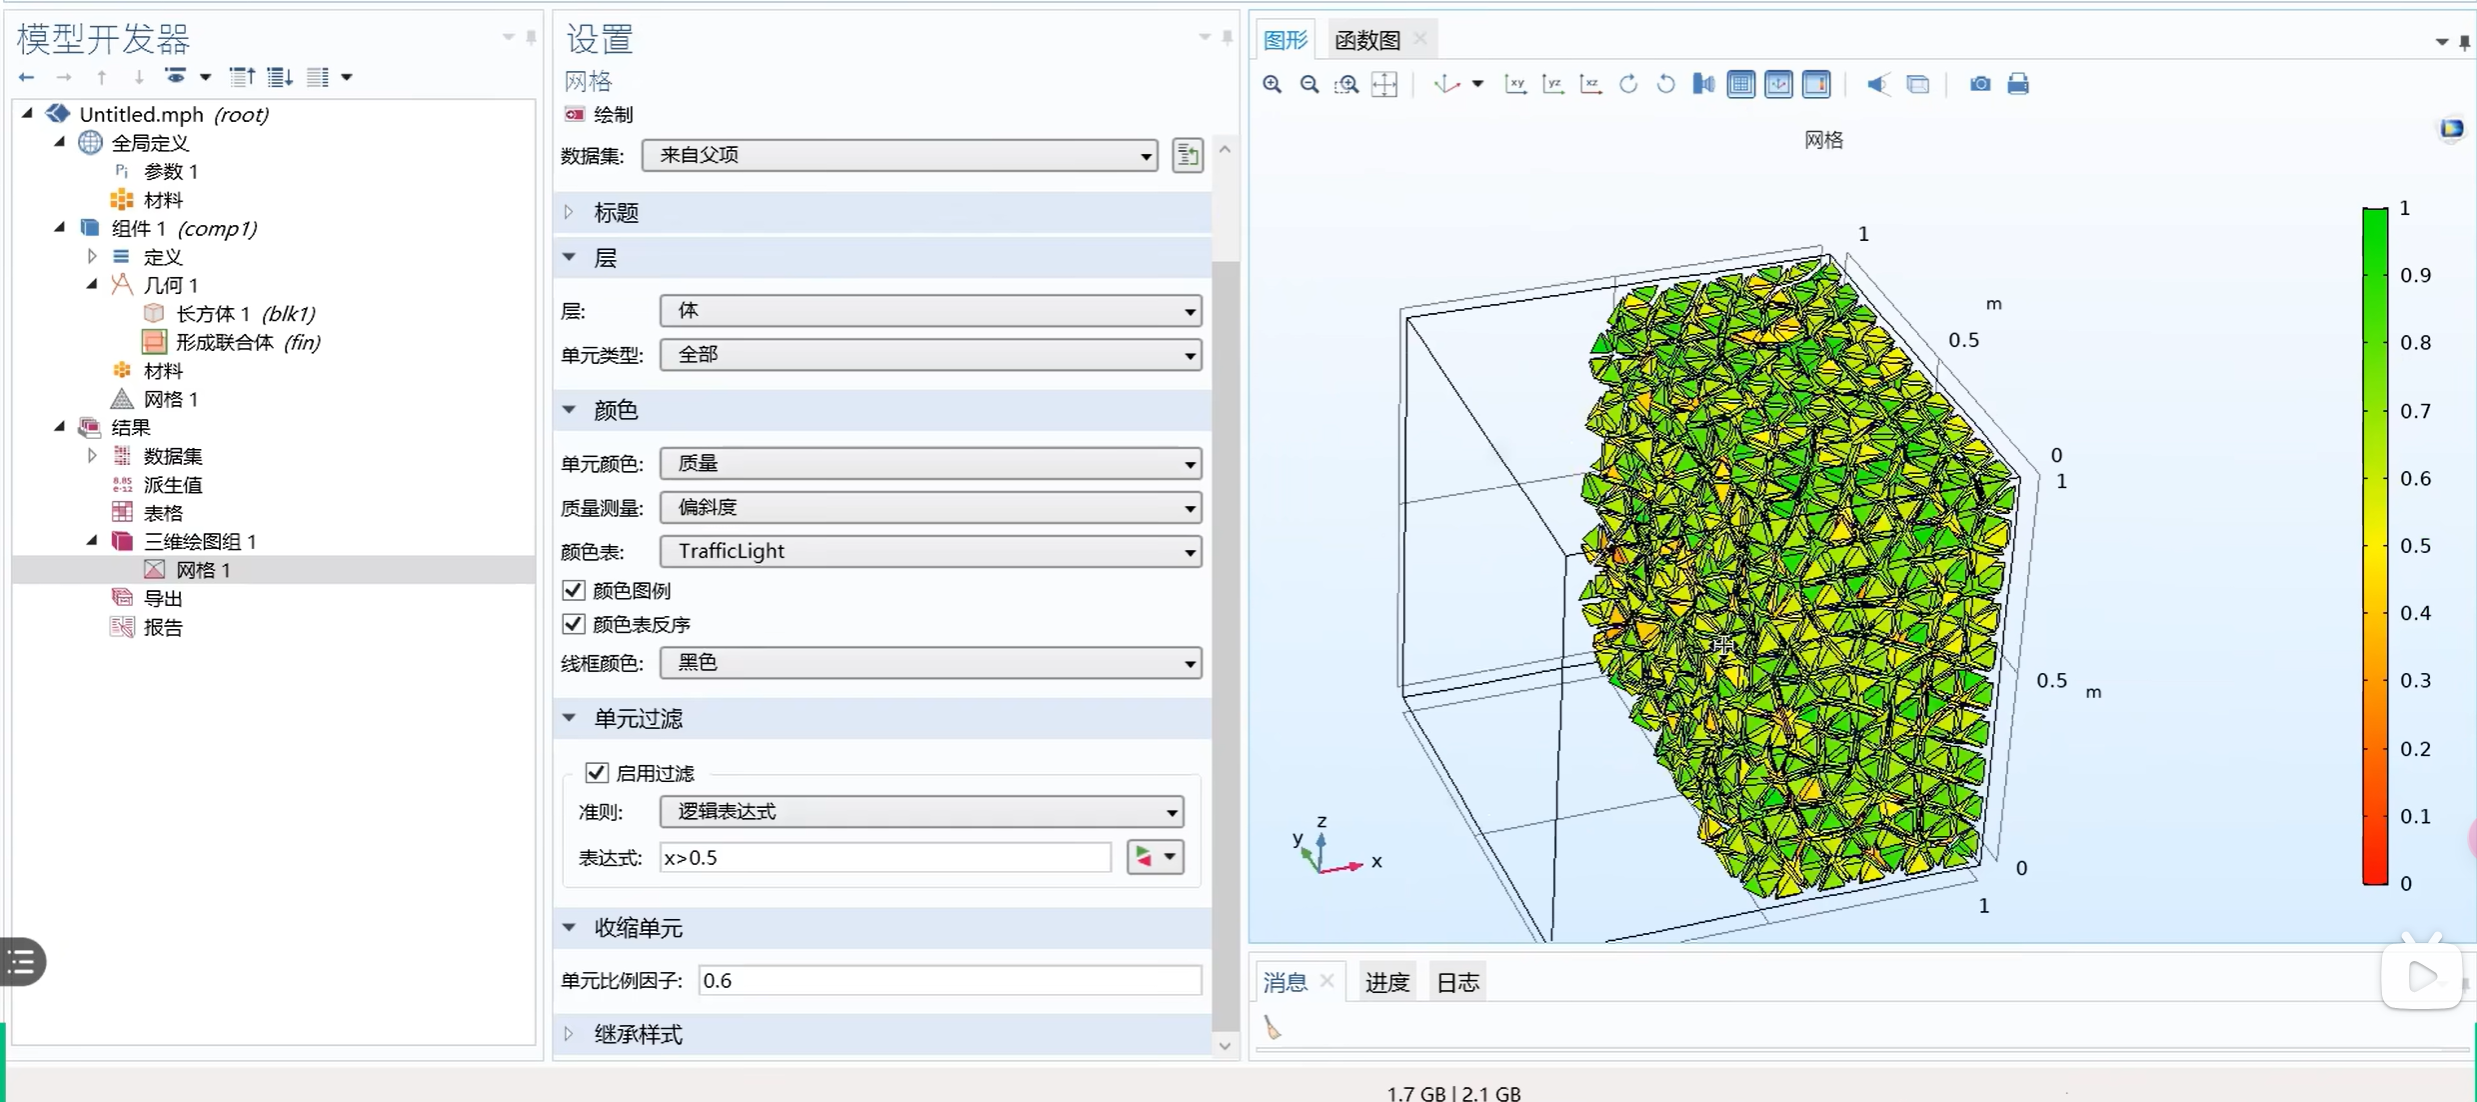
Task: Disable the 启用过滤 checkbox
Action: (x=597, y=773)
